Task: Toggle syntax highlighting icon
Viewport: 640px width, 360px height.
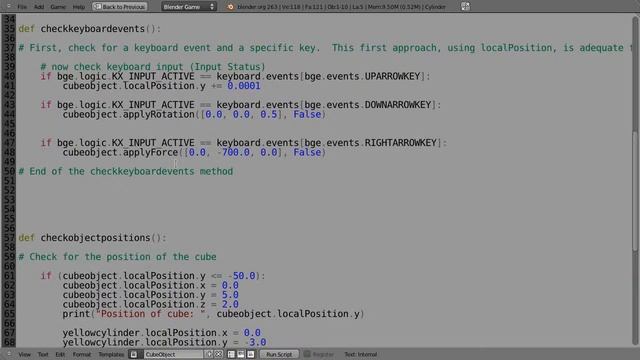Action: point(251,354)
